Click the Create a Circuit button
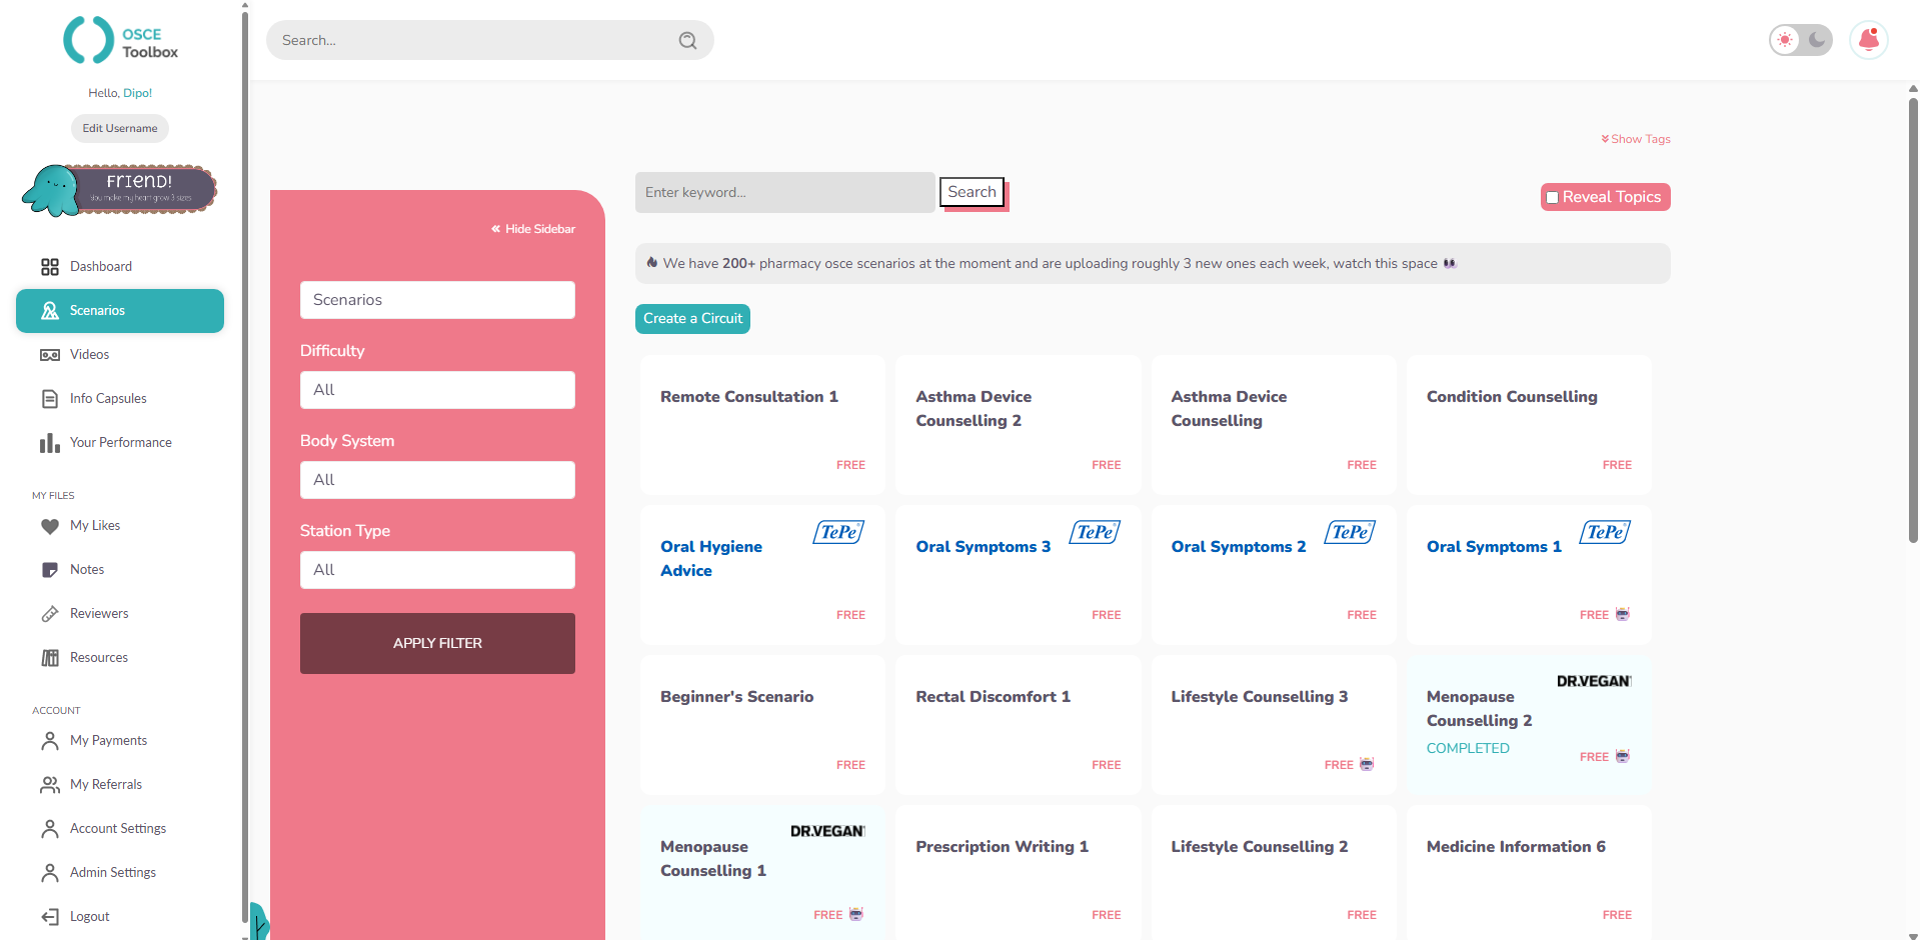This screenshot has width=1920, height=940. (693, 319)
